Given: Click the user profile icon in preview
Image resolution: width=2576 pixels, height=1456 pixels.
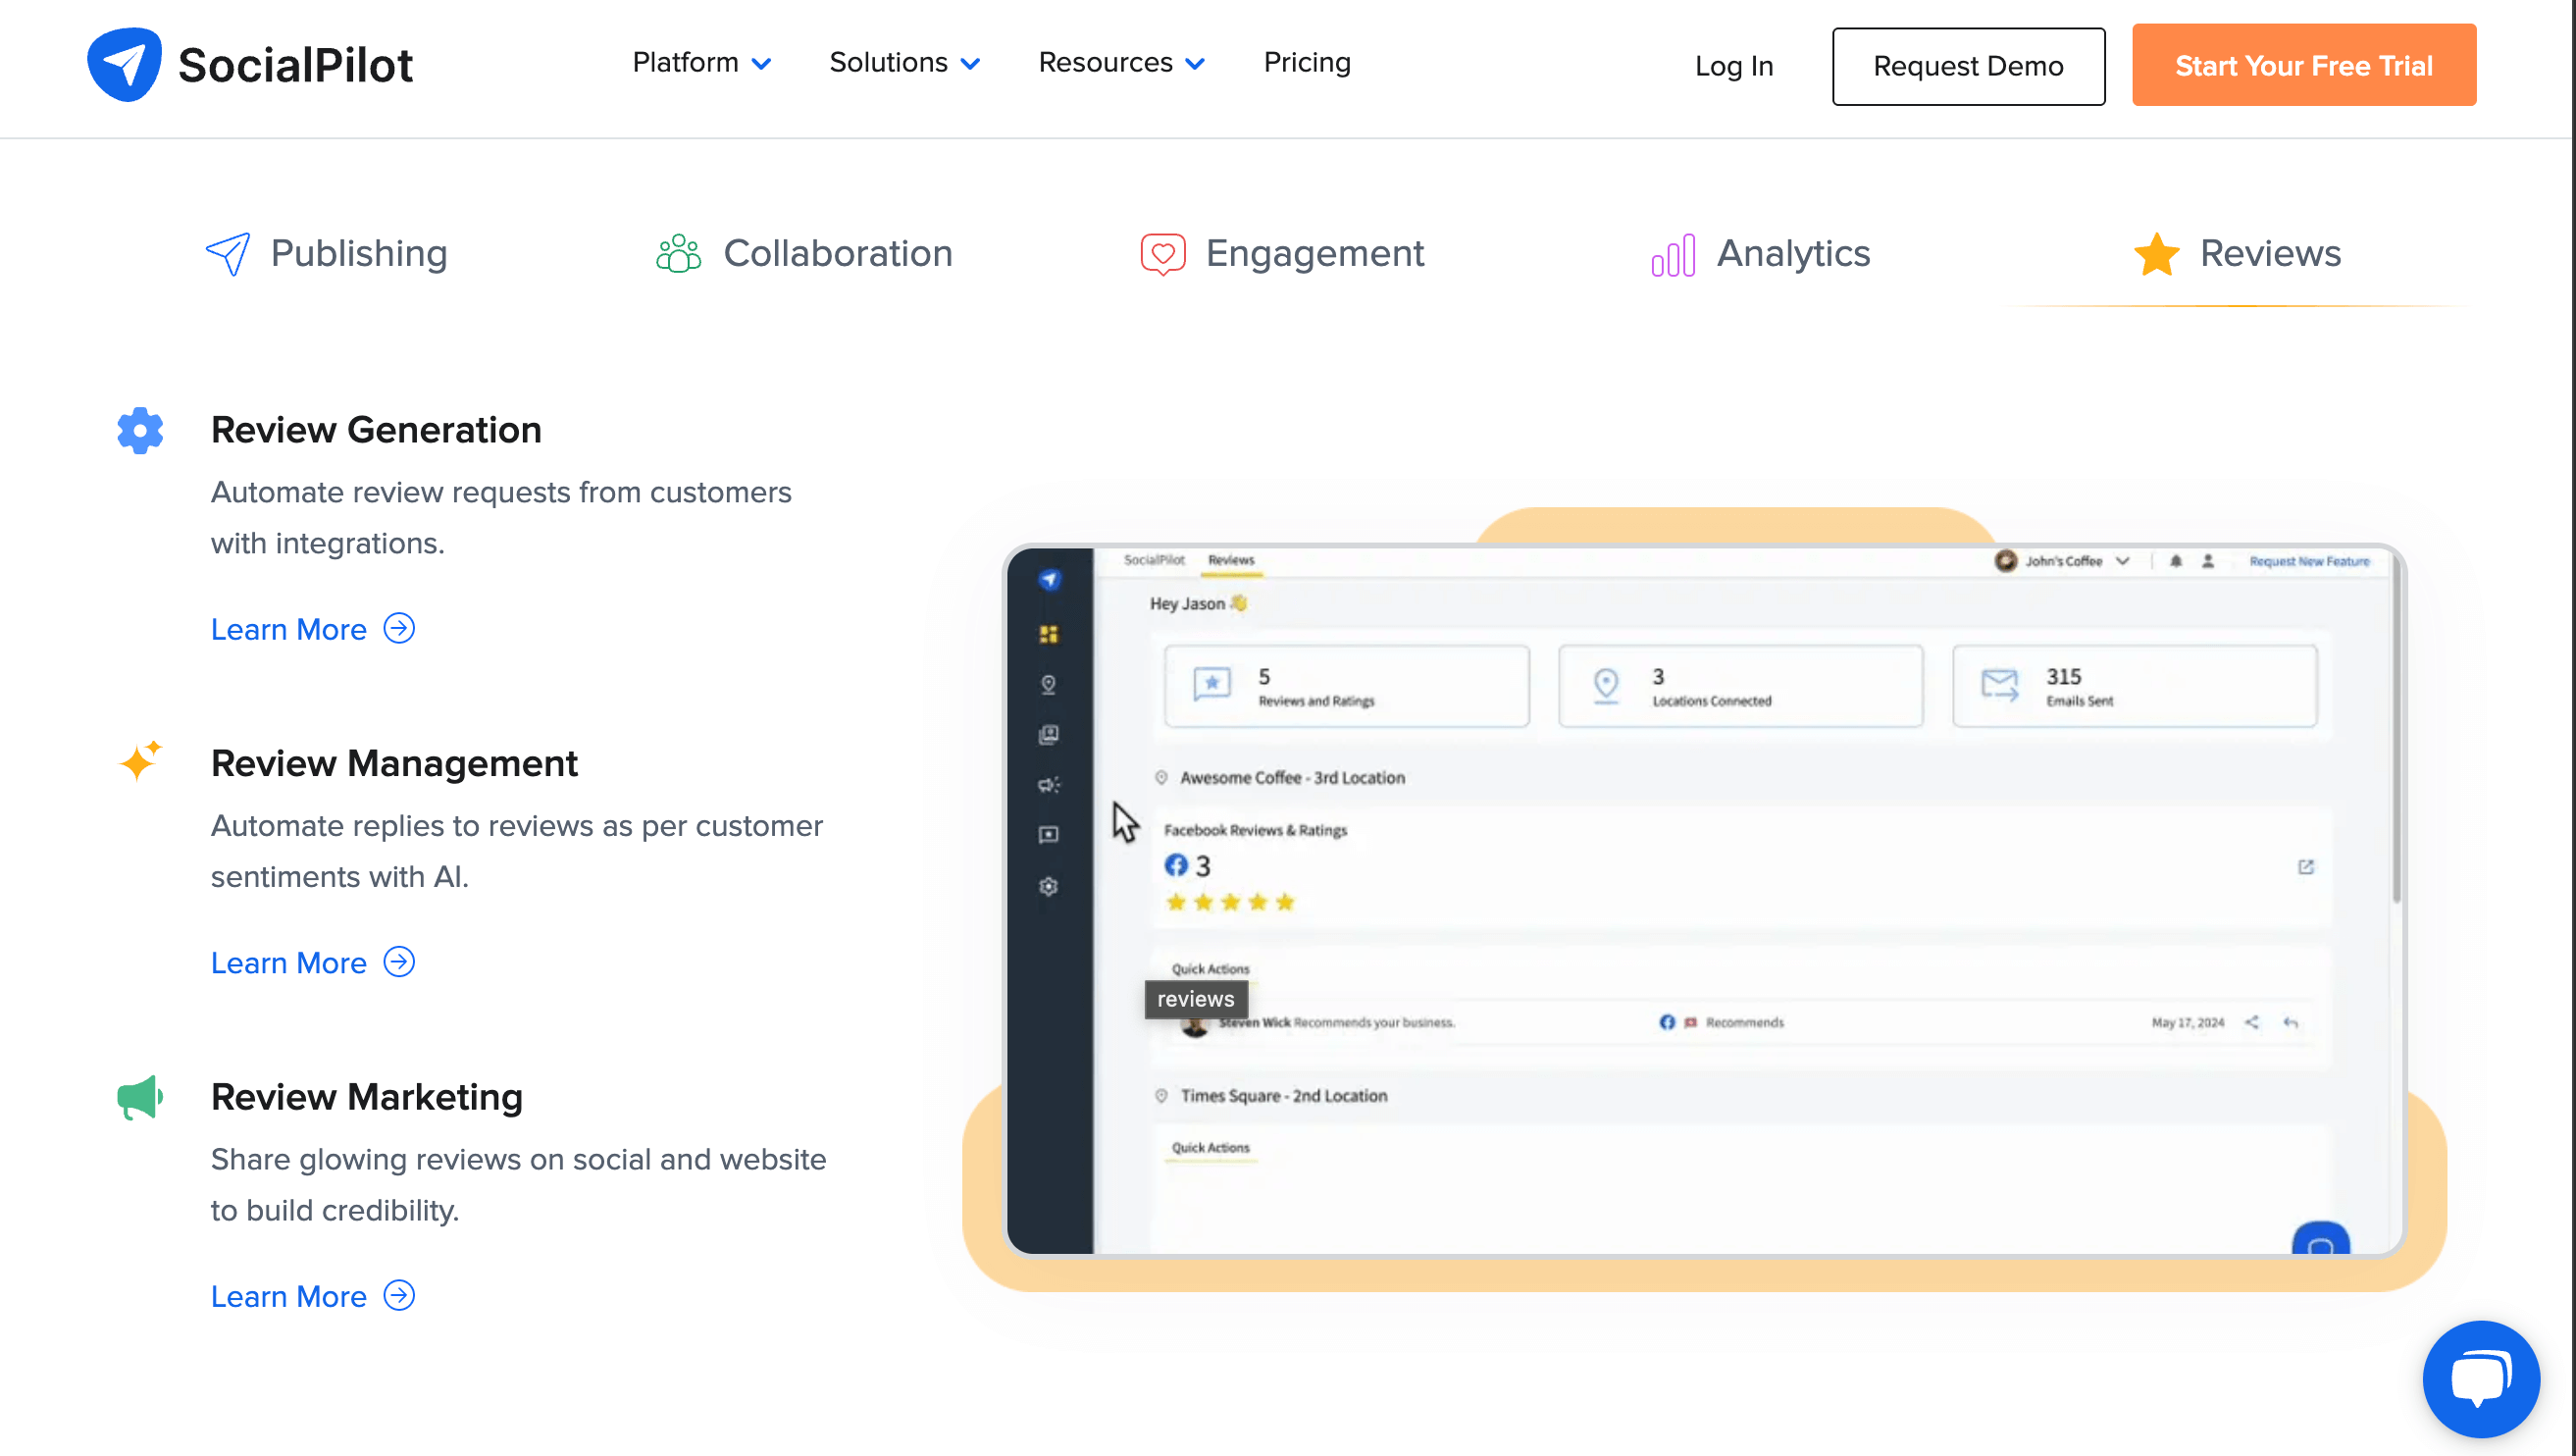Looking at the screenshot, I should (x=2207, y=561).
